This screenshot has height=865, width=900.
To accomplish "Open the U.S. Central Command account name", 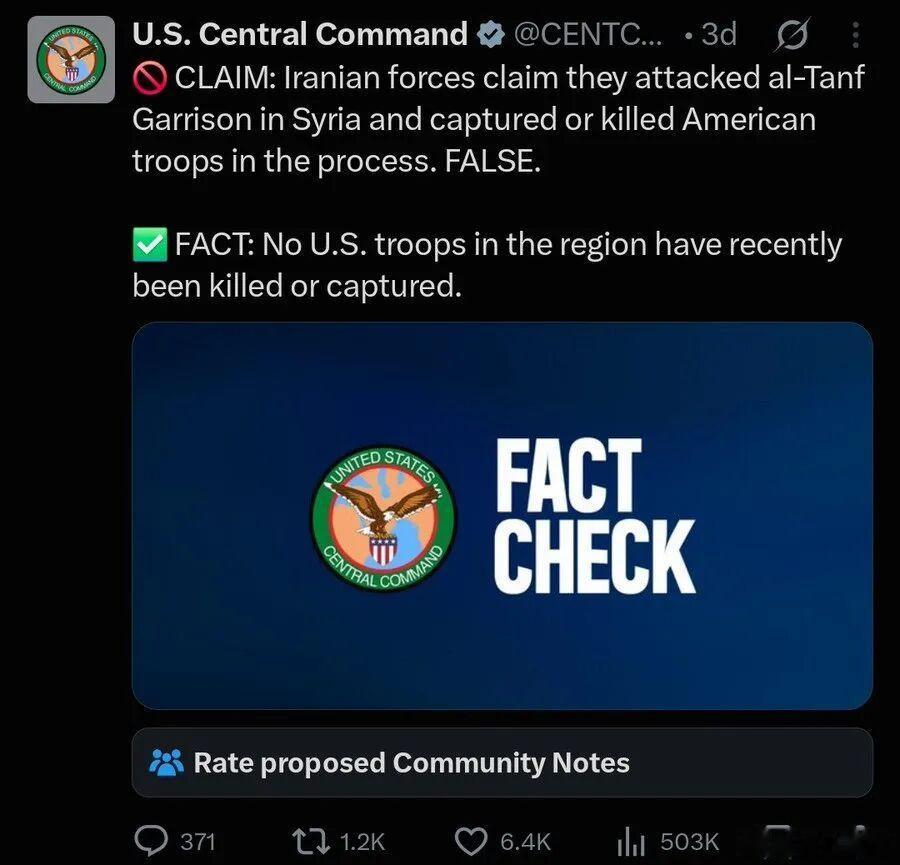I will [300, 34].
